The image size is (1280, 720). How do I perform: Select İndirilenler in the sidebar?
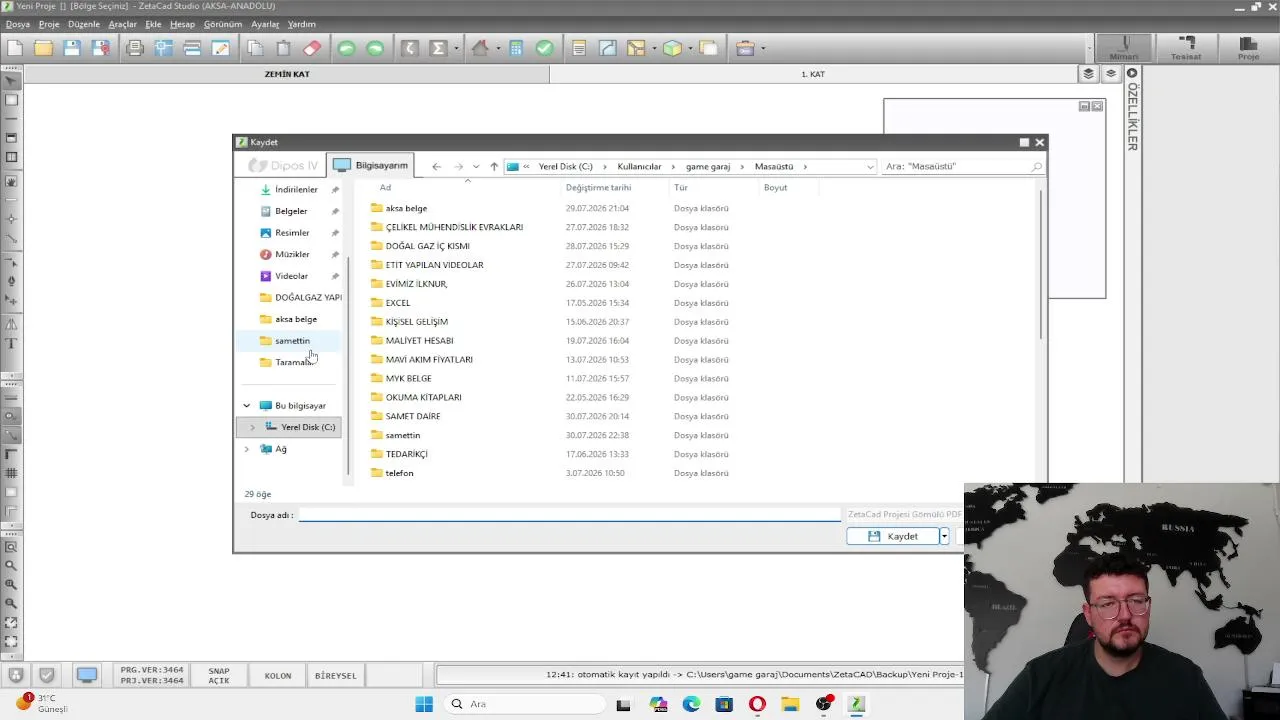(x=296, y=190)
